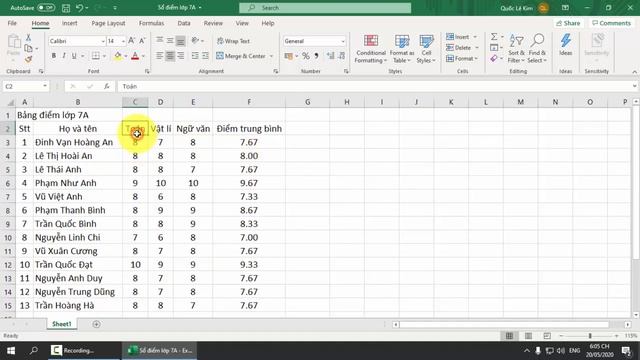Switch to Page Layout view icon
The image size is (640, 360).
pos(528,336)
